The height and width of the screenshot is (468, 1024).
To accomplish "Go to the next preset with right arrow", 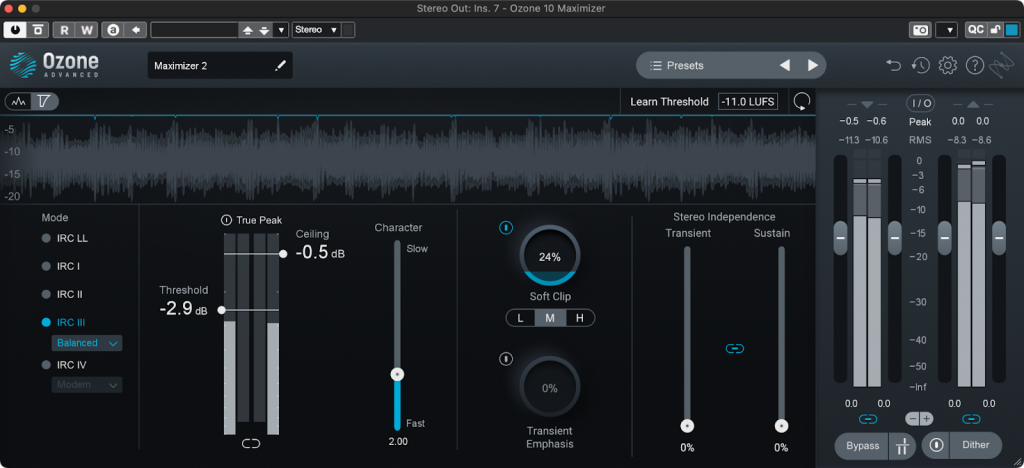I will click(812, 65).
